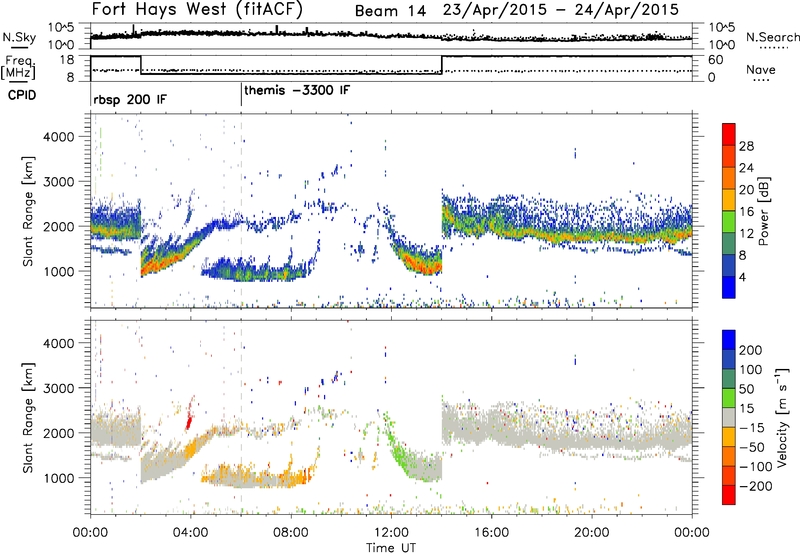Click the 'CPID' row label

tap(22, 95)
